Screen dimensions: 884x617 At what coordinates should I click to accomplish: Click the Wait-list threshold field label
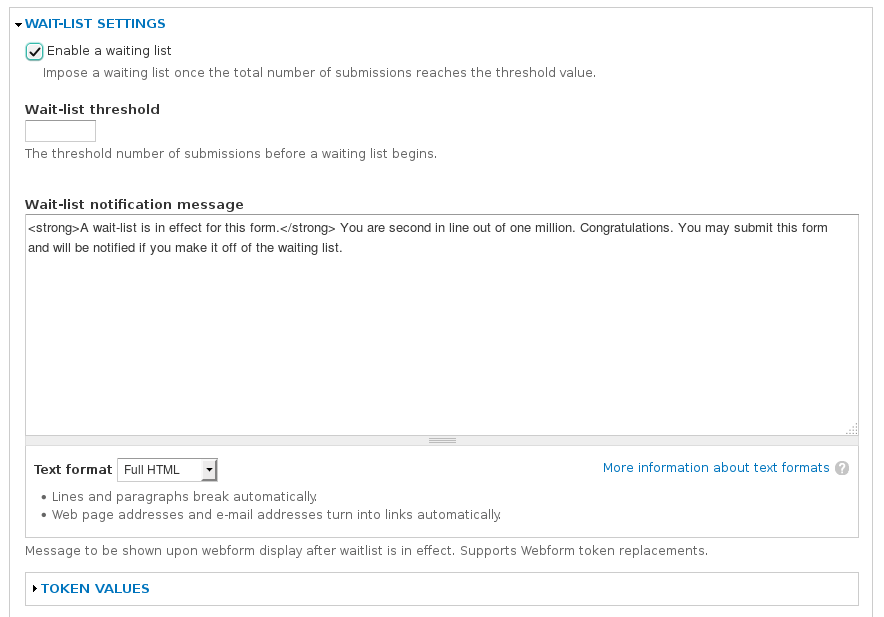coord(92,109)
